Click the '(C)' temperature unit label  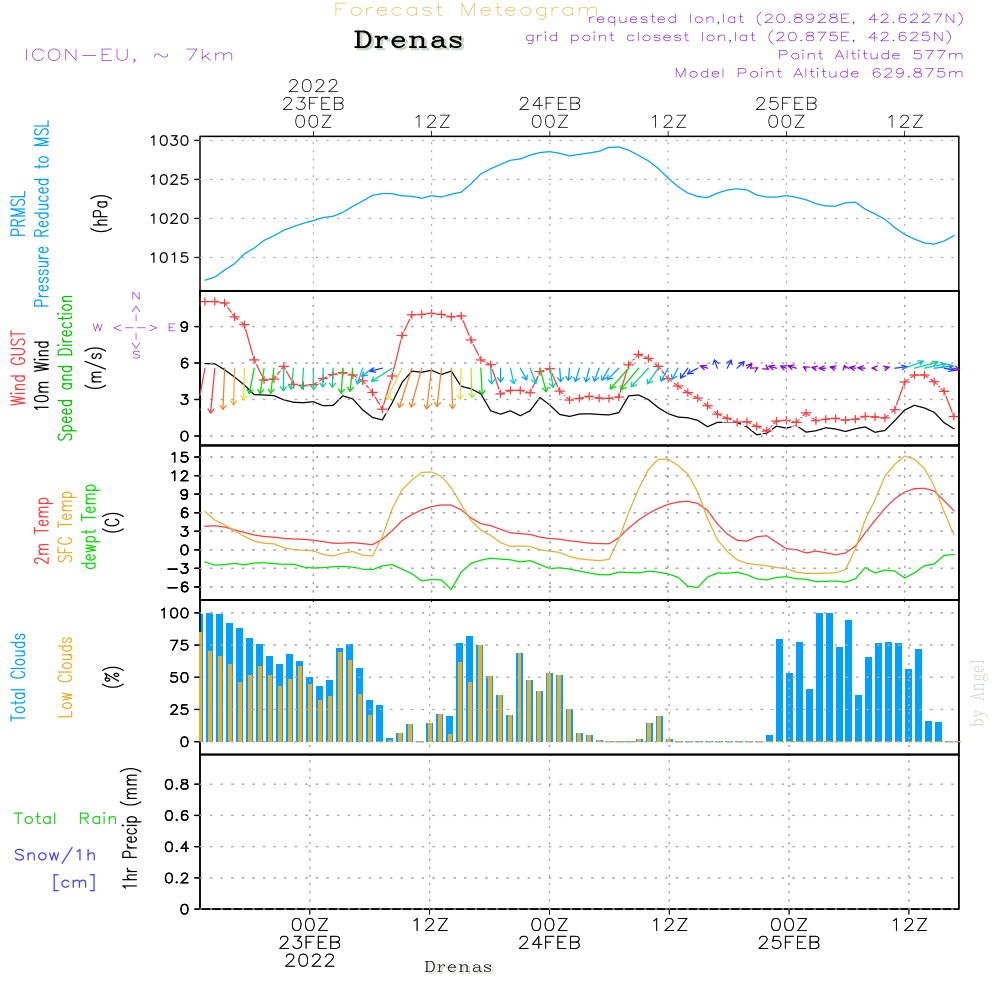tap(113, 523)
